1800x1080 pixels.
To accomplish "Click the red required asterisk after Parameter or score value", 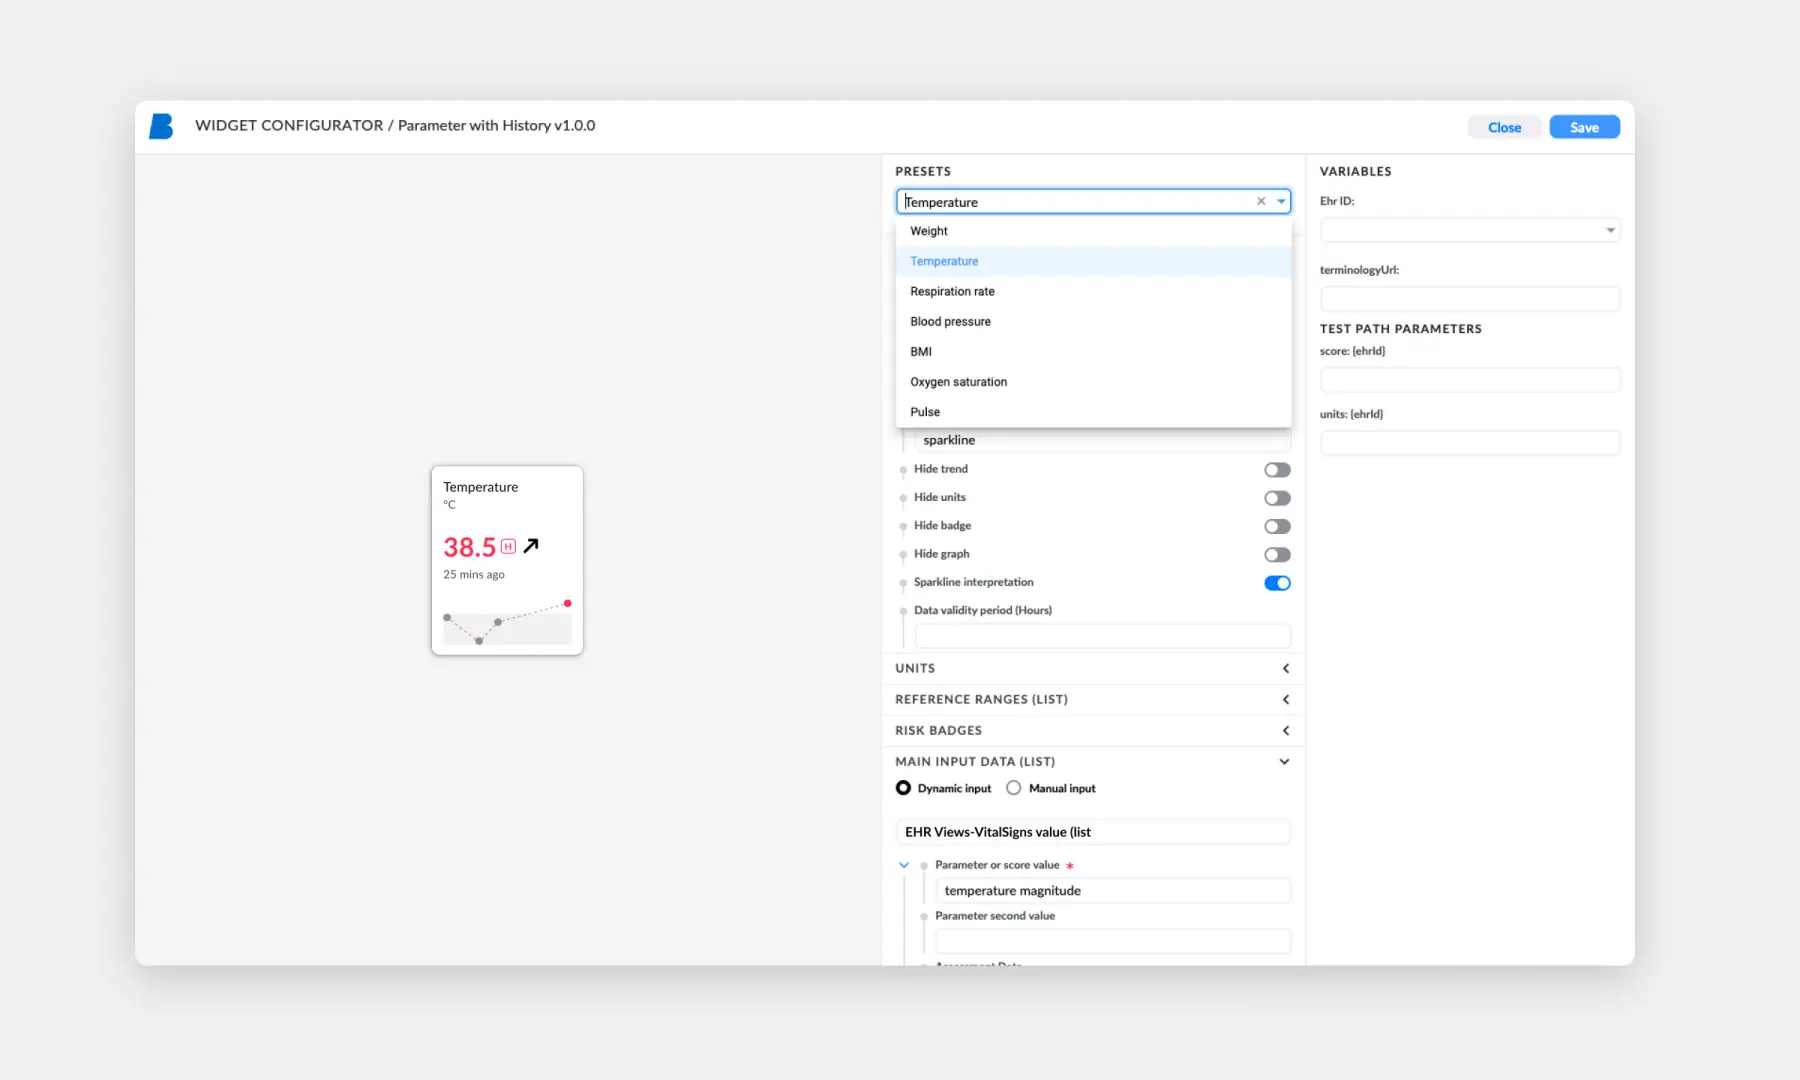I will tap(1070, 865).
